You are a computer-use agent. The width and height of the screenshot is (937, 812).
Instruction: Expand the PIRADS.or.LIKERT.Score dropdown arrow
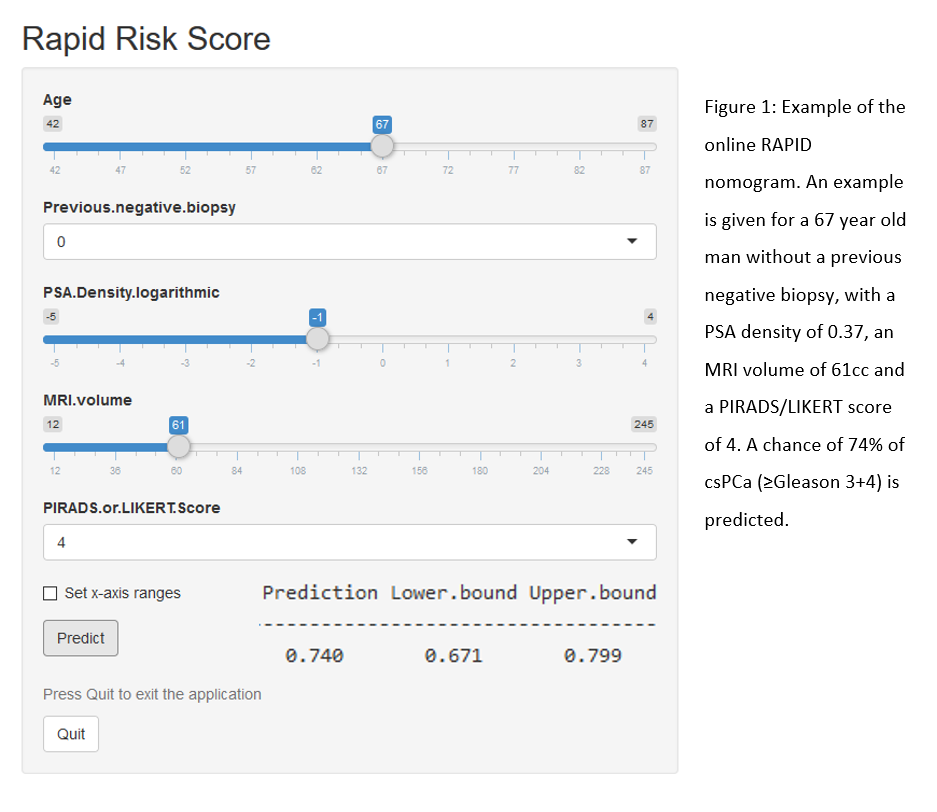(632, 542)
